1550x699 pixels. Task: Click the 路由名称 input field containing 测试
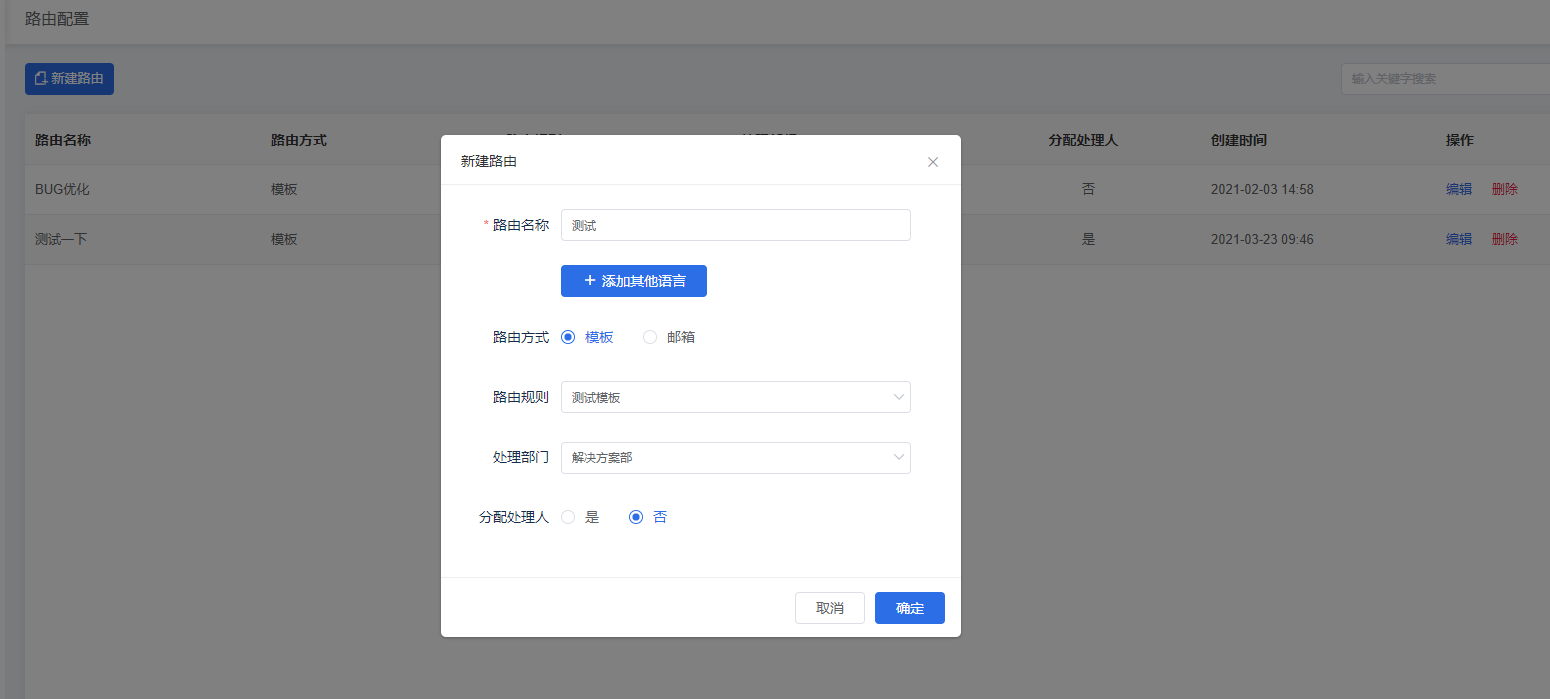point(736,225)
